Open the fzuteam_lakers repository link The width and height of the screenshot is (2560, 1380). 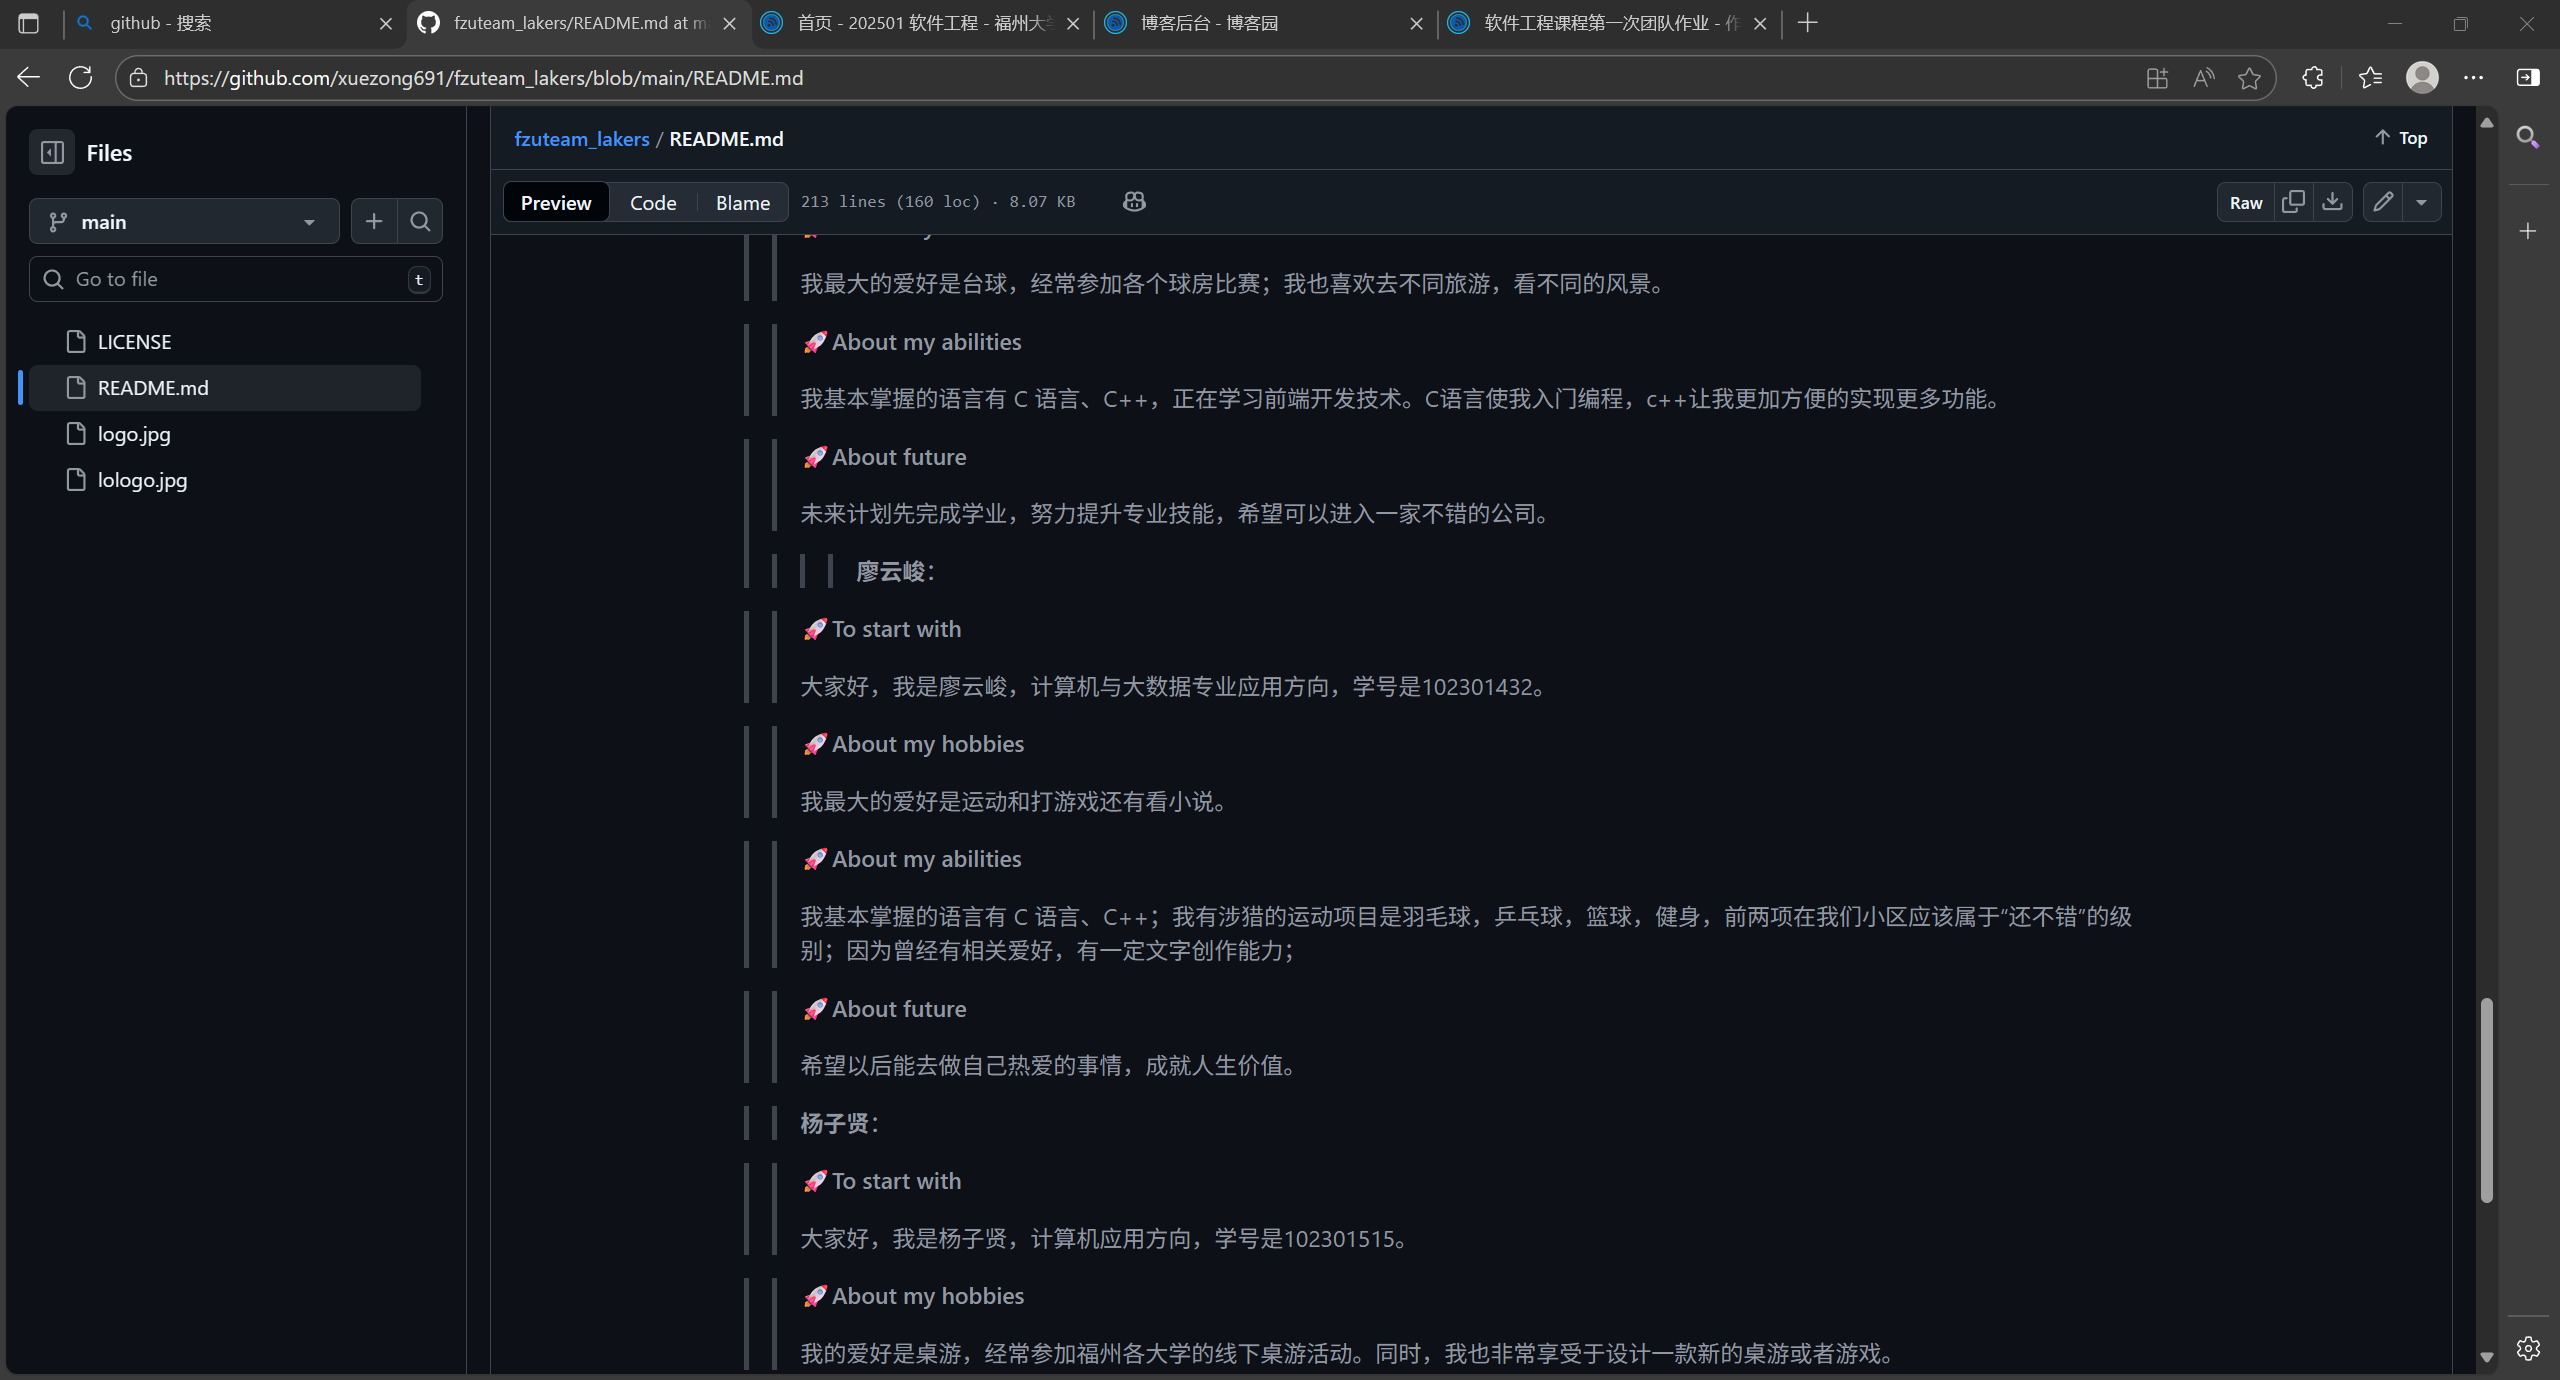(583, 139)
